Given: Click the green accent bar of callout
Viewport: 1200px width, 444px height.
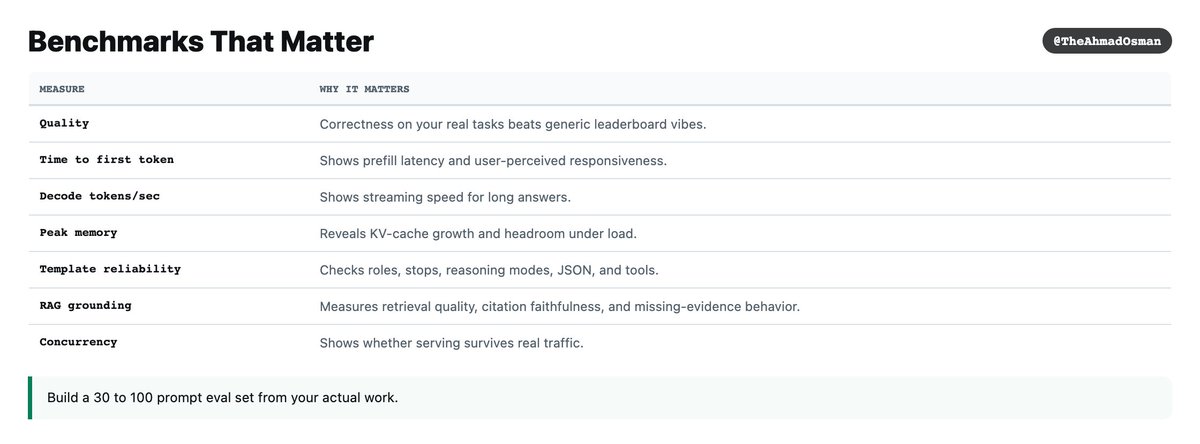Looking at the screenshot, I should pyautogui.click(x=30, y=398).
